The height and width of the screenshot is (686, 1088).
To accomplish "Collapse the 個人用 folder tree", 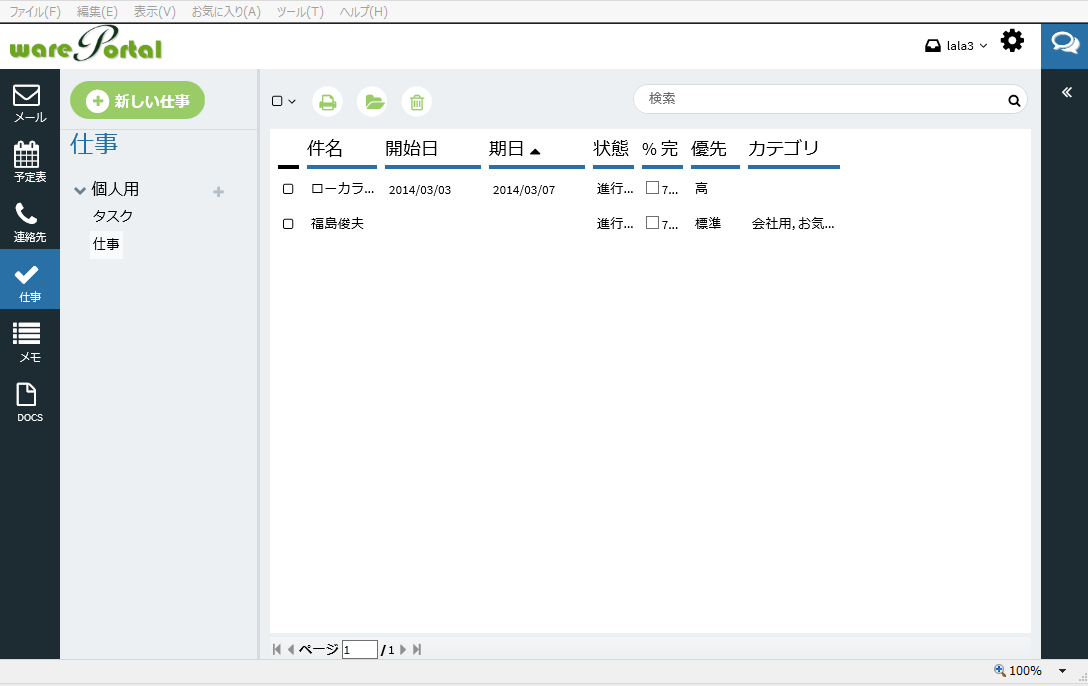I will [80, 190].
